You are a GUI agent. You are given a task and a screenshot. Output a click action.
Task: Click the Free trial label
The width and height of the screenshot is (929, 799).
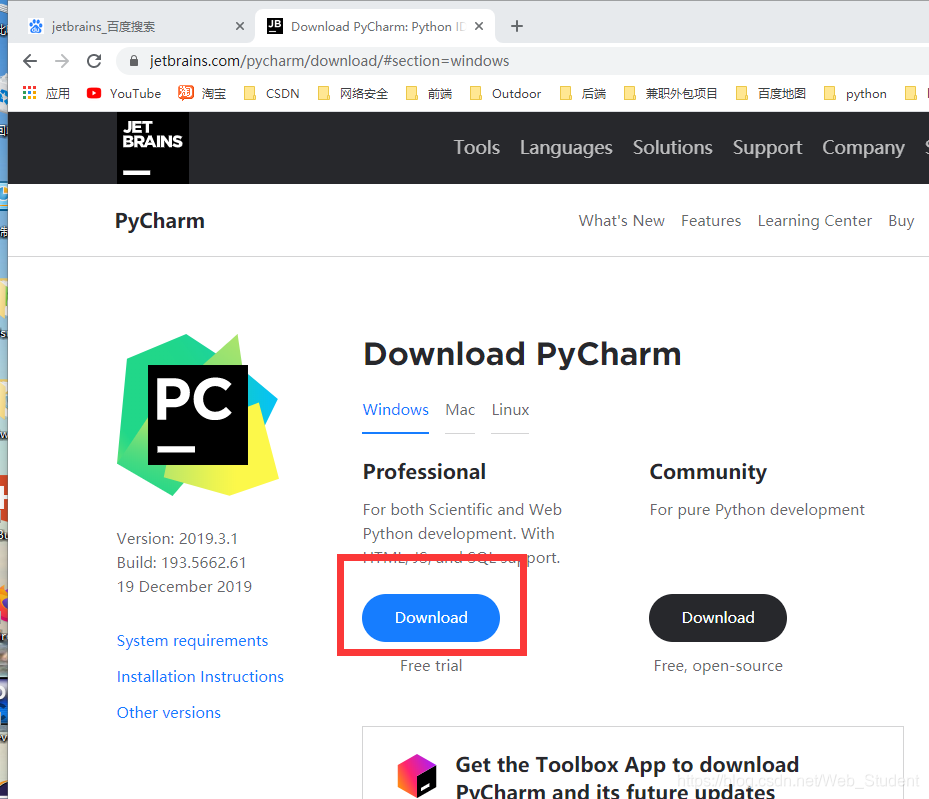point(431,666)
